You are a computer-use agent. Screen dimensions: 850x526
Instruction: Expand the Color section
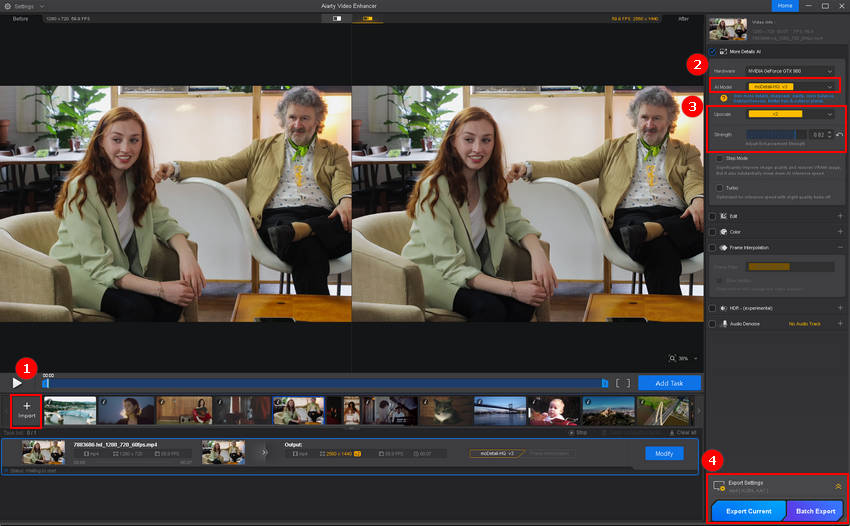pos(840,232)
